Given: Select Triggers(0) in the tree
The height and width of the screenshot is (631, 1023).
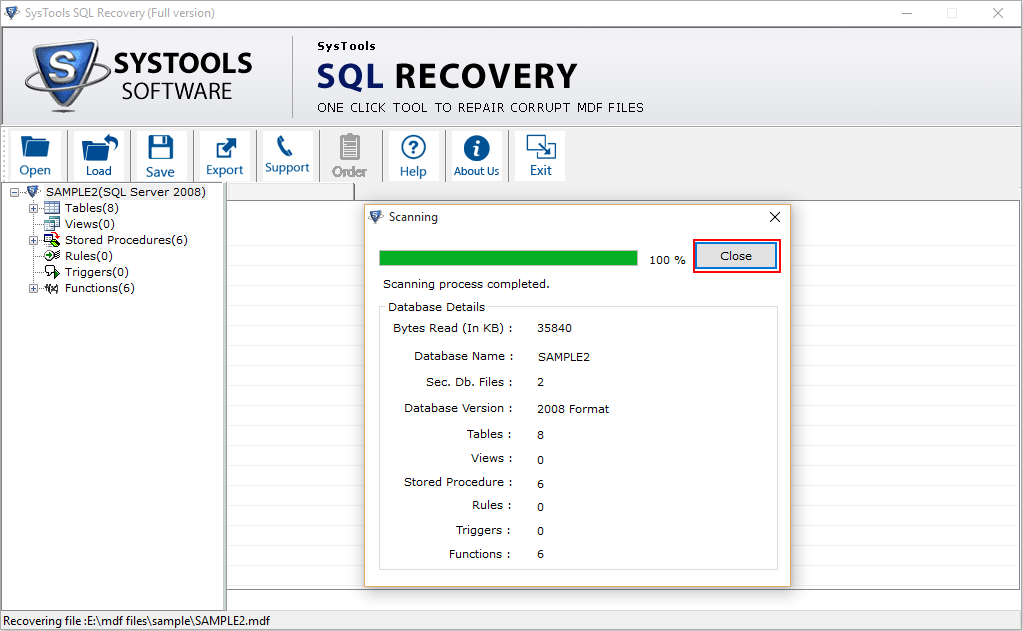Looking at the screenshot, I should coord(97,271).
